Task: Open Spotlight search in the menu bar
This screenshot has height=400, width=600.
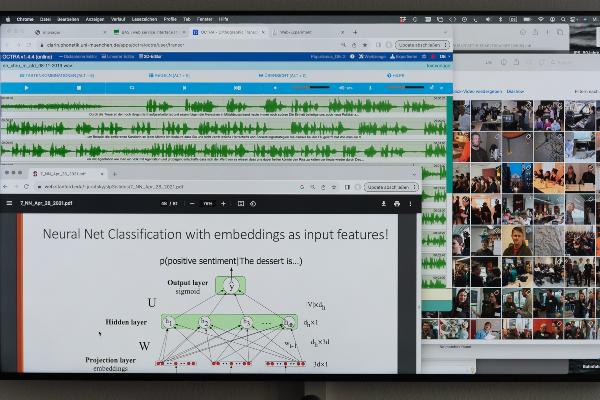Action: tap(563, 19)
